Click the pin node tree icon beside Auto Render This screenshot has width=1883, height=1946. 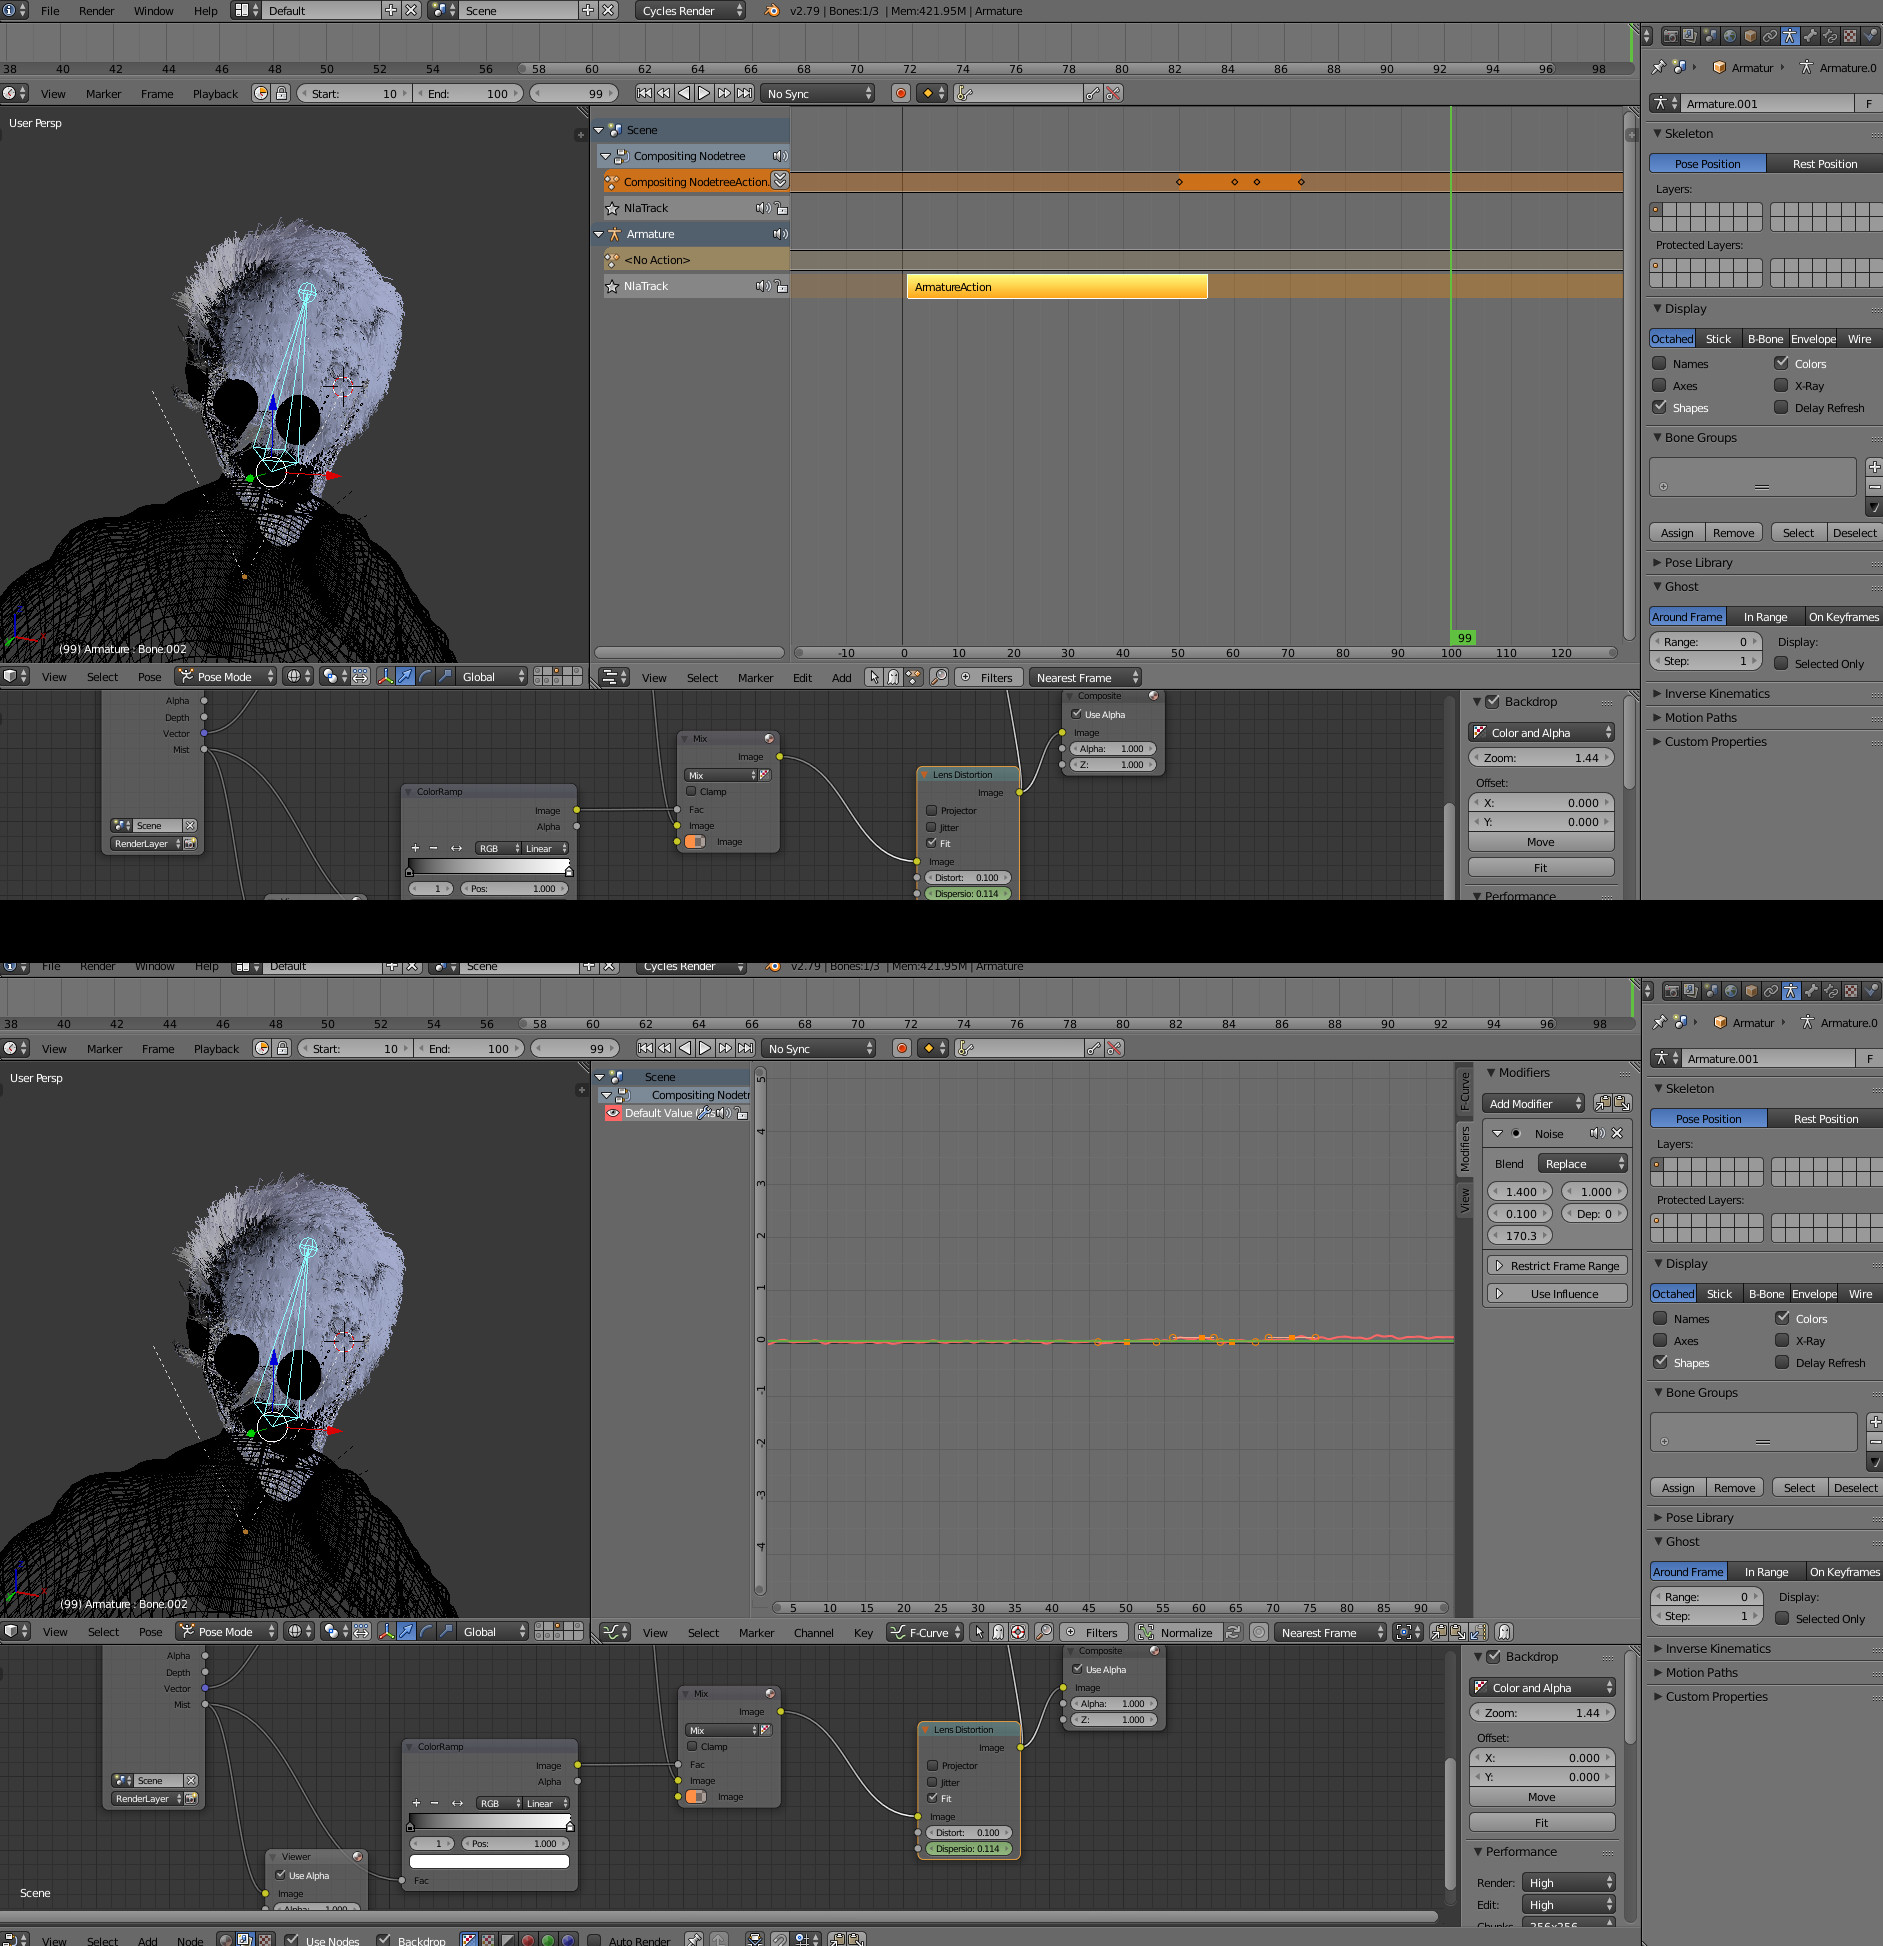click(695, 1940)
